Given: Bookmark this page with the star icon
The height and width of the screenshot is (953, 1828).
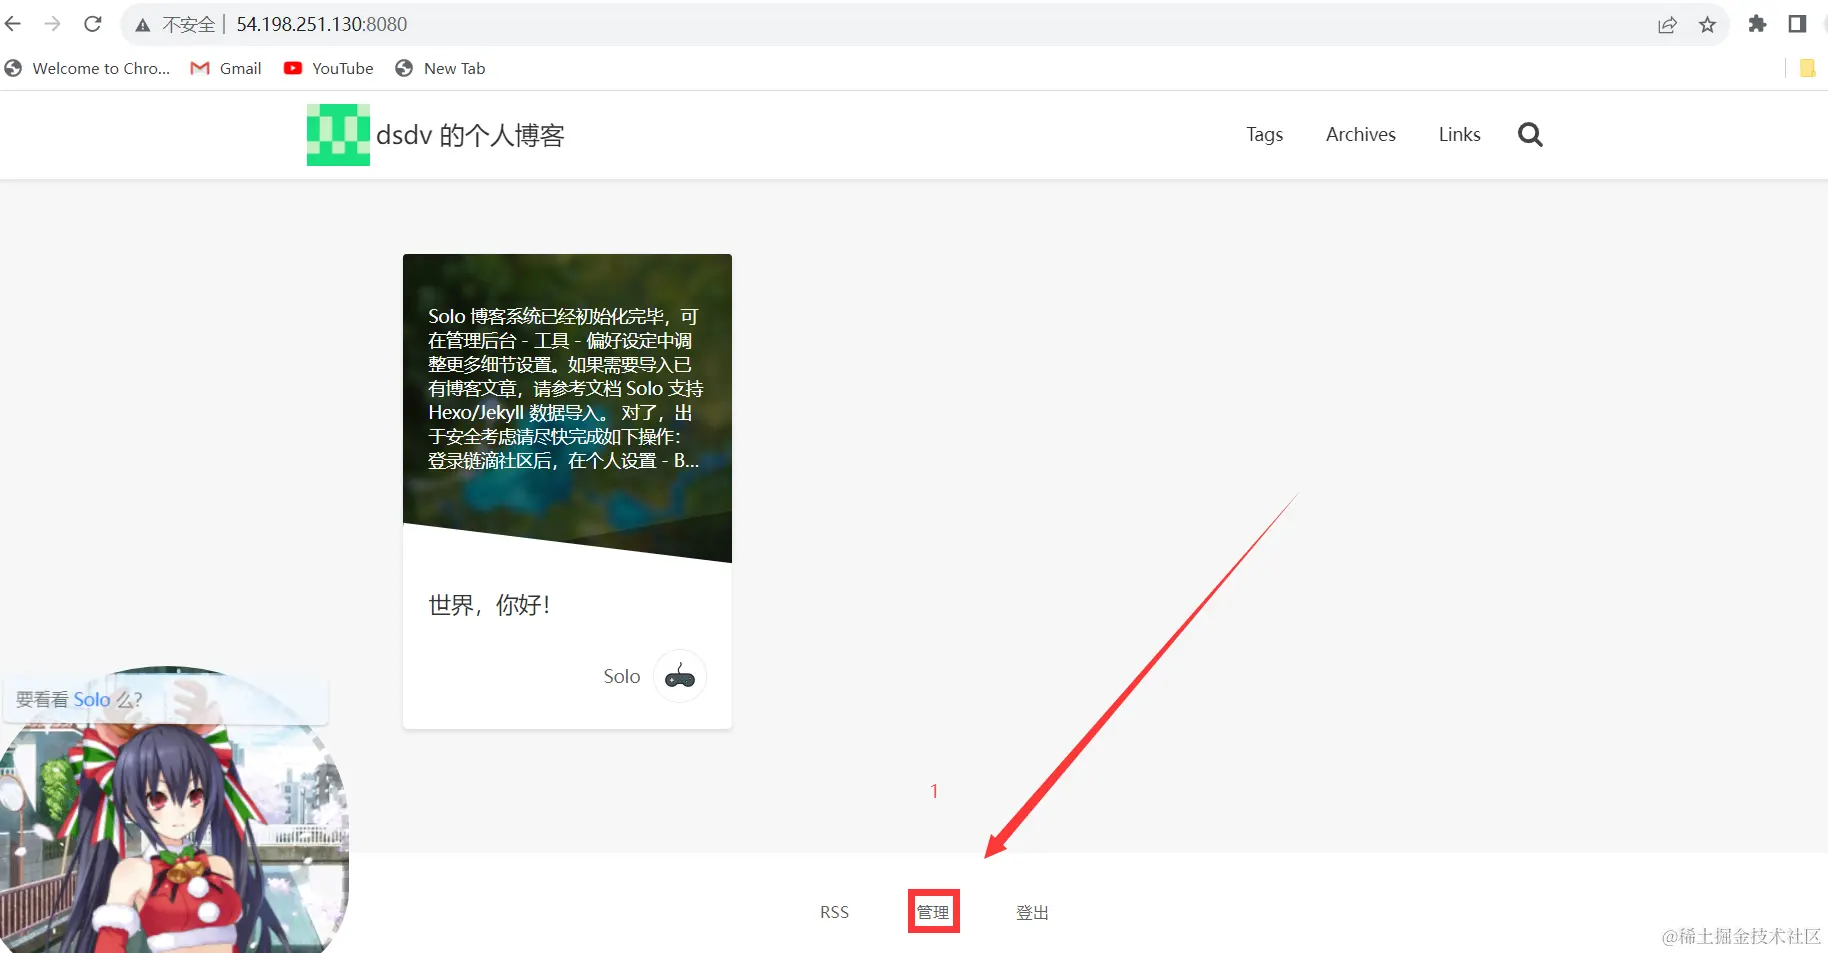Looking at the screenshot, I should click(1707, 25).
